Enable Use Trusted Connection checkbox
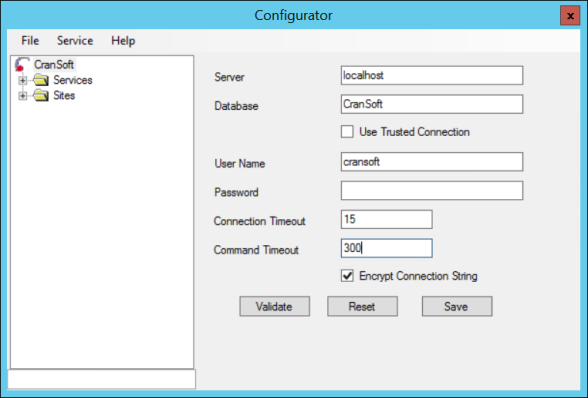 (x=347, y=132)
